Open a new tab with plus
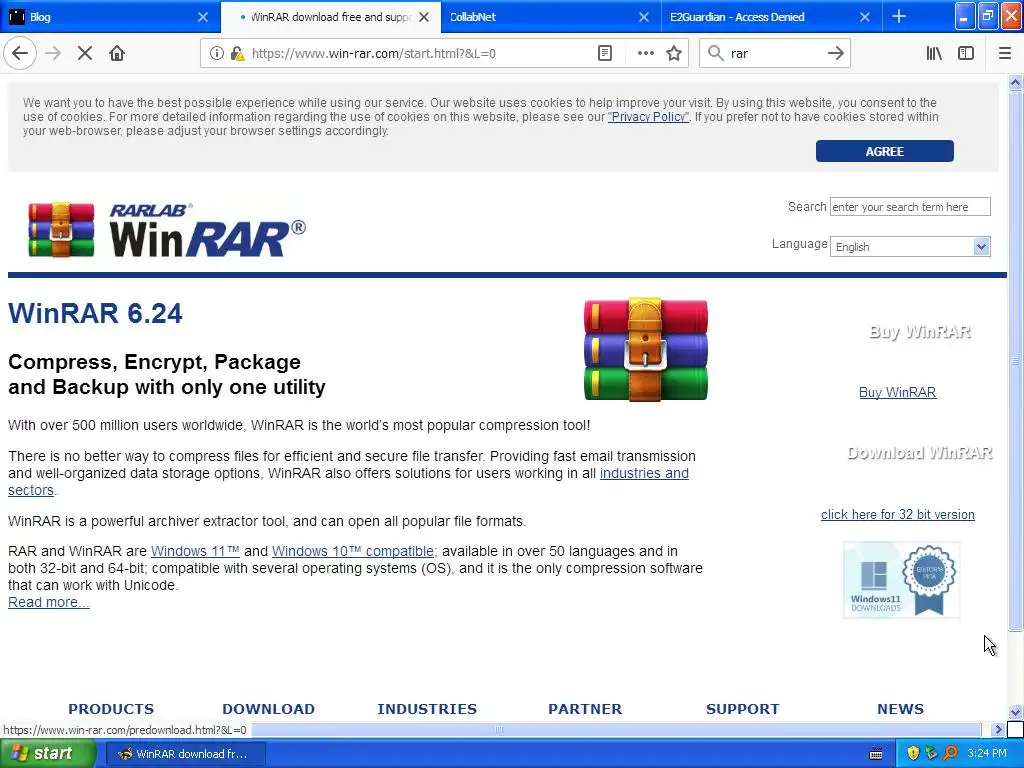This screenshot has height=768, width=1024. pos(899,16)
